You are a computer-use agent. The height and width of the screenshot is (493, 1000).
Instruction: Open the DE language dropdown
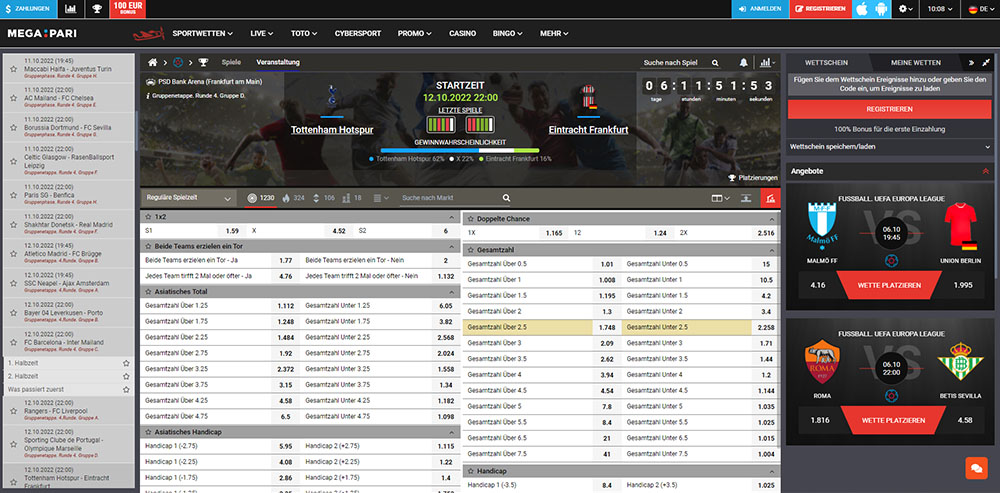[x=980, y=9]
